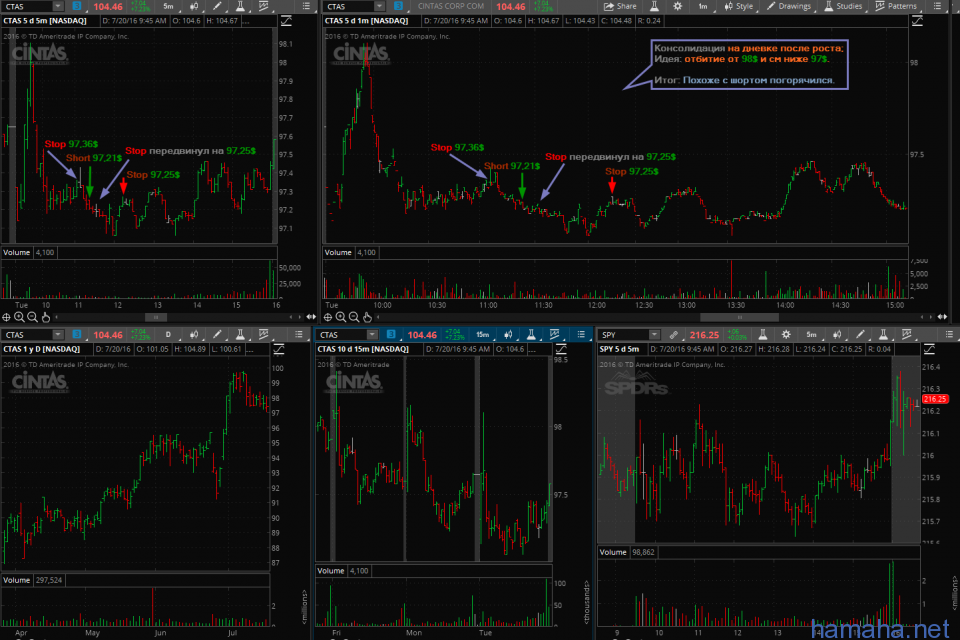Open chart style menu in CTAS 5m chart

click(193, 7)
